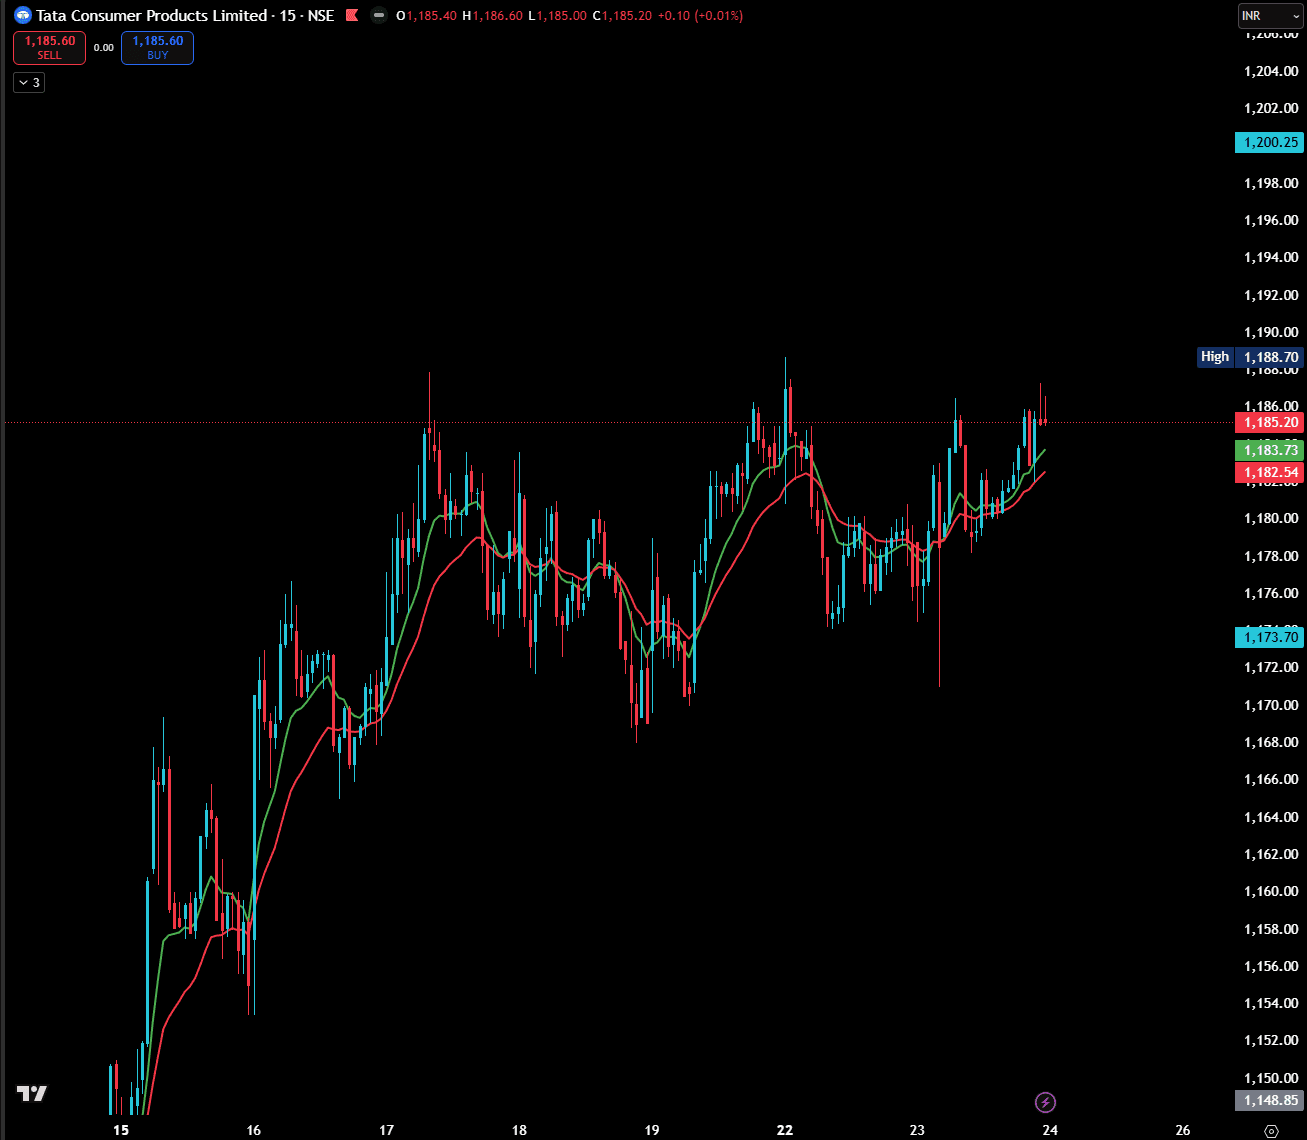
Task: Click the low price value L1,185.00
Action: [x=558, y=16]
